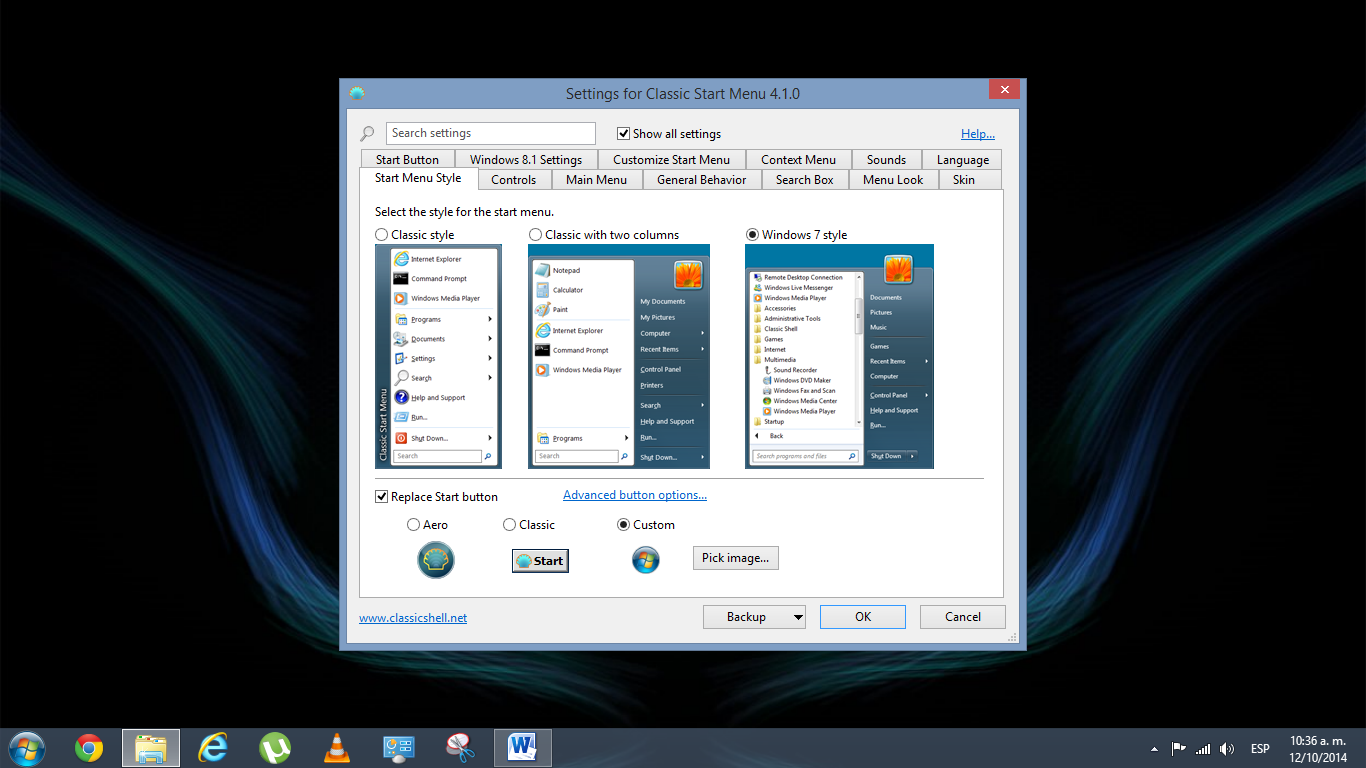Image resolution: width=1366 pixels, height=768 pixels.
Task: Select Classic with two columns radio button
Action: (x=536, y=234)
